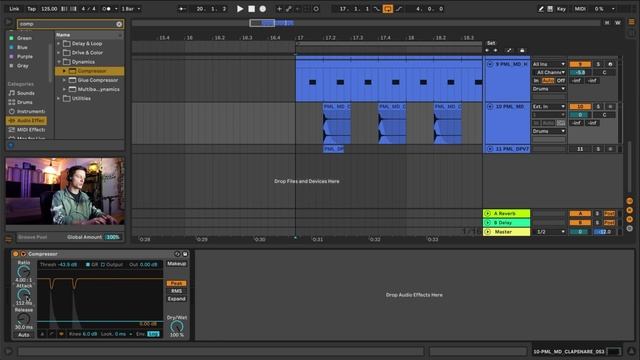Select the tempo field showing 125.00
The image size is (640, 360).
[x=49, y=9]
